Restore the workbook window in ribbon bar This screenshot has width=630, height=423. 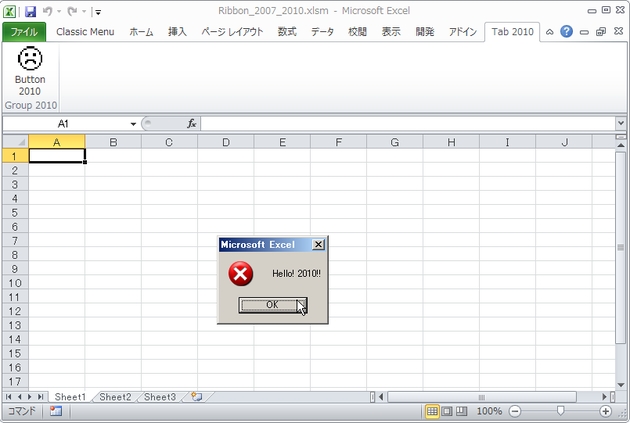coord(601,32)
